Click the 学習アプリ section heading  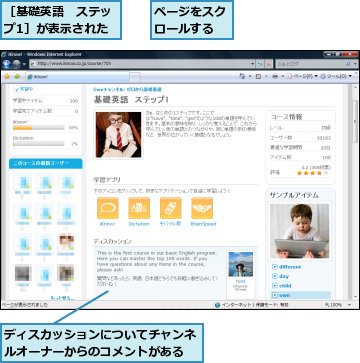pos(107,180)
